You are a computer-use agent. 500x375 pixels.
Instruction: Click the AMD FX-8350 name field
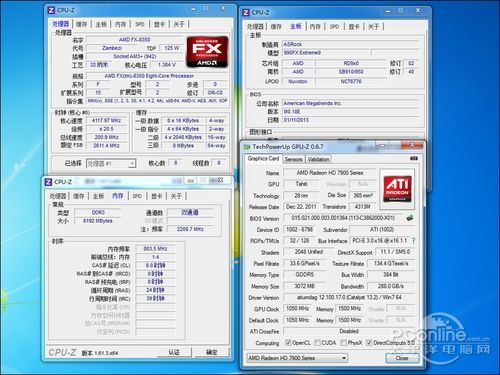(135, 40)
